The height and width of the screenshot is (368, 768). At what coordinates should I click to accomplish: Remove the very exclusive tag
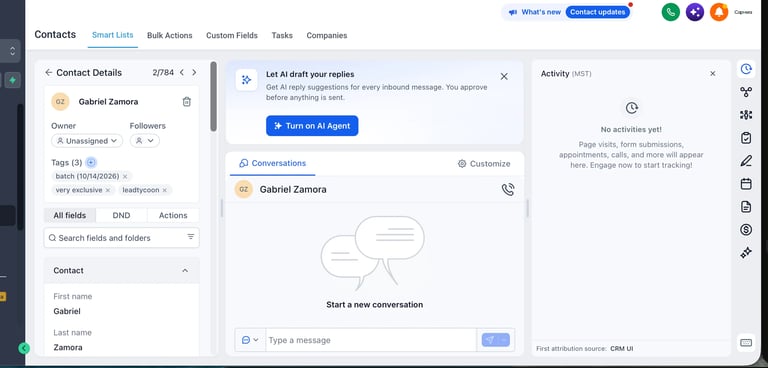pos(108,190)
